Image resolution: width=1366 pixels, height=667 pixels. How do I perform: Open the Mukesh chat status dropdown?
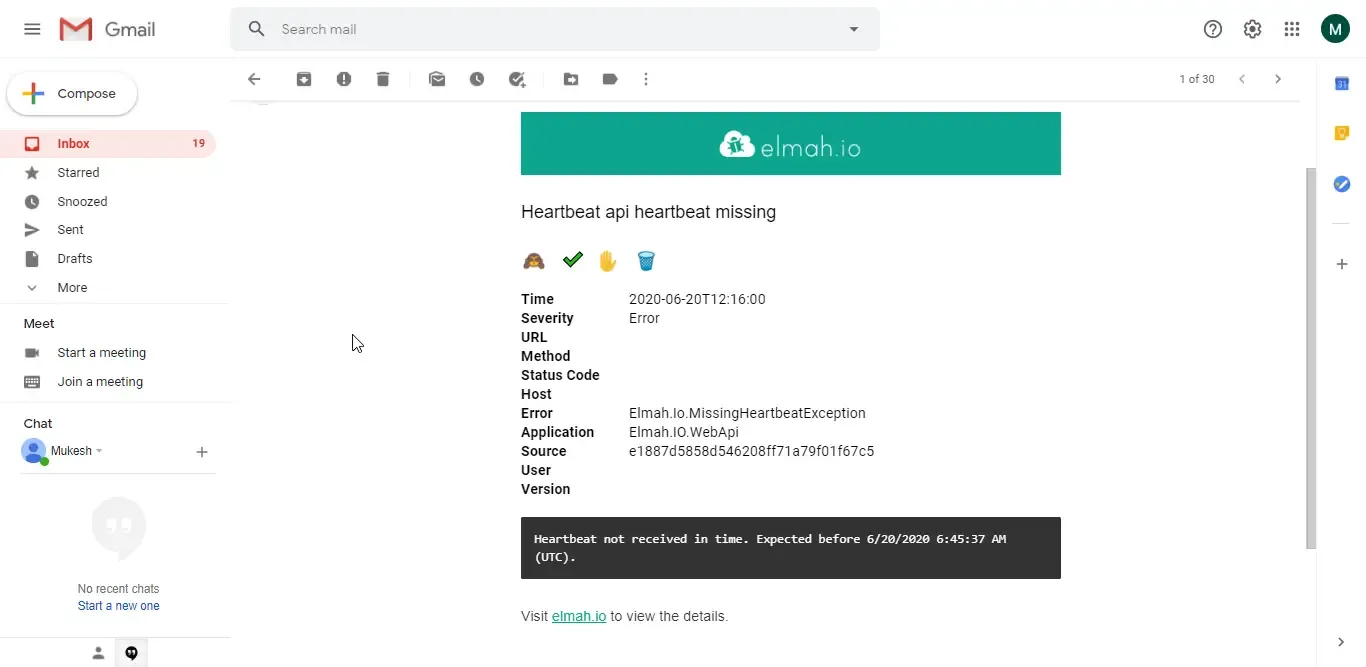(x=99, y=451)
